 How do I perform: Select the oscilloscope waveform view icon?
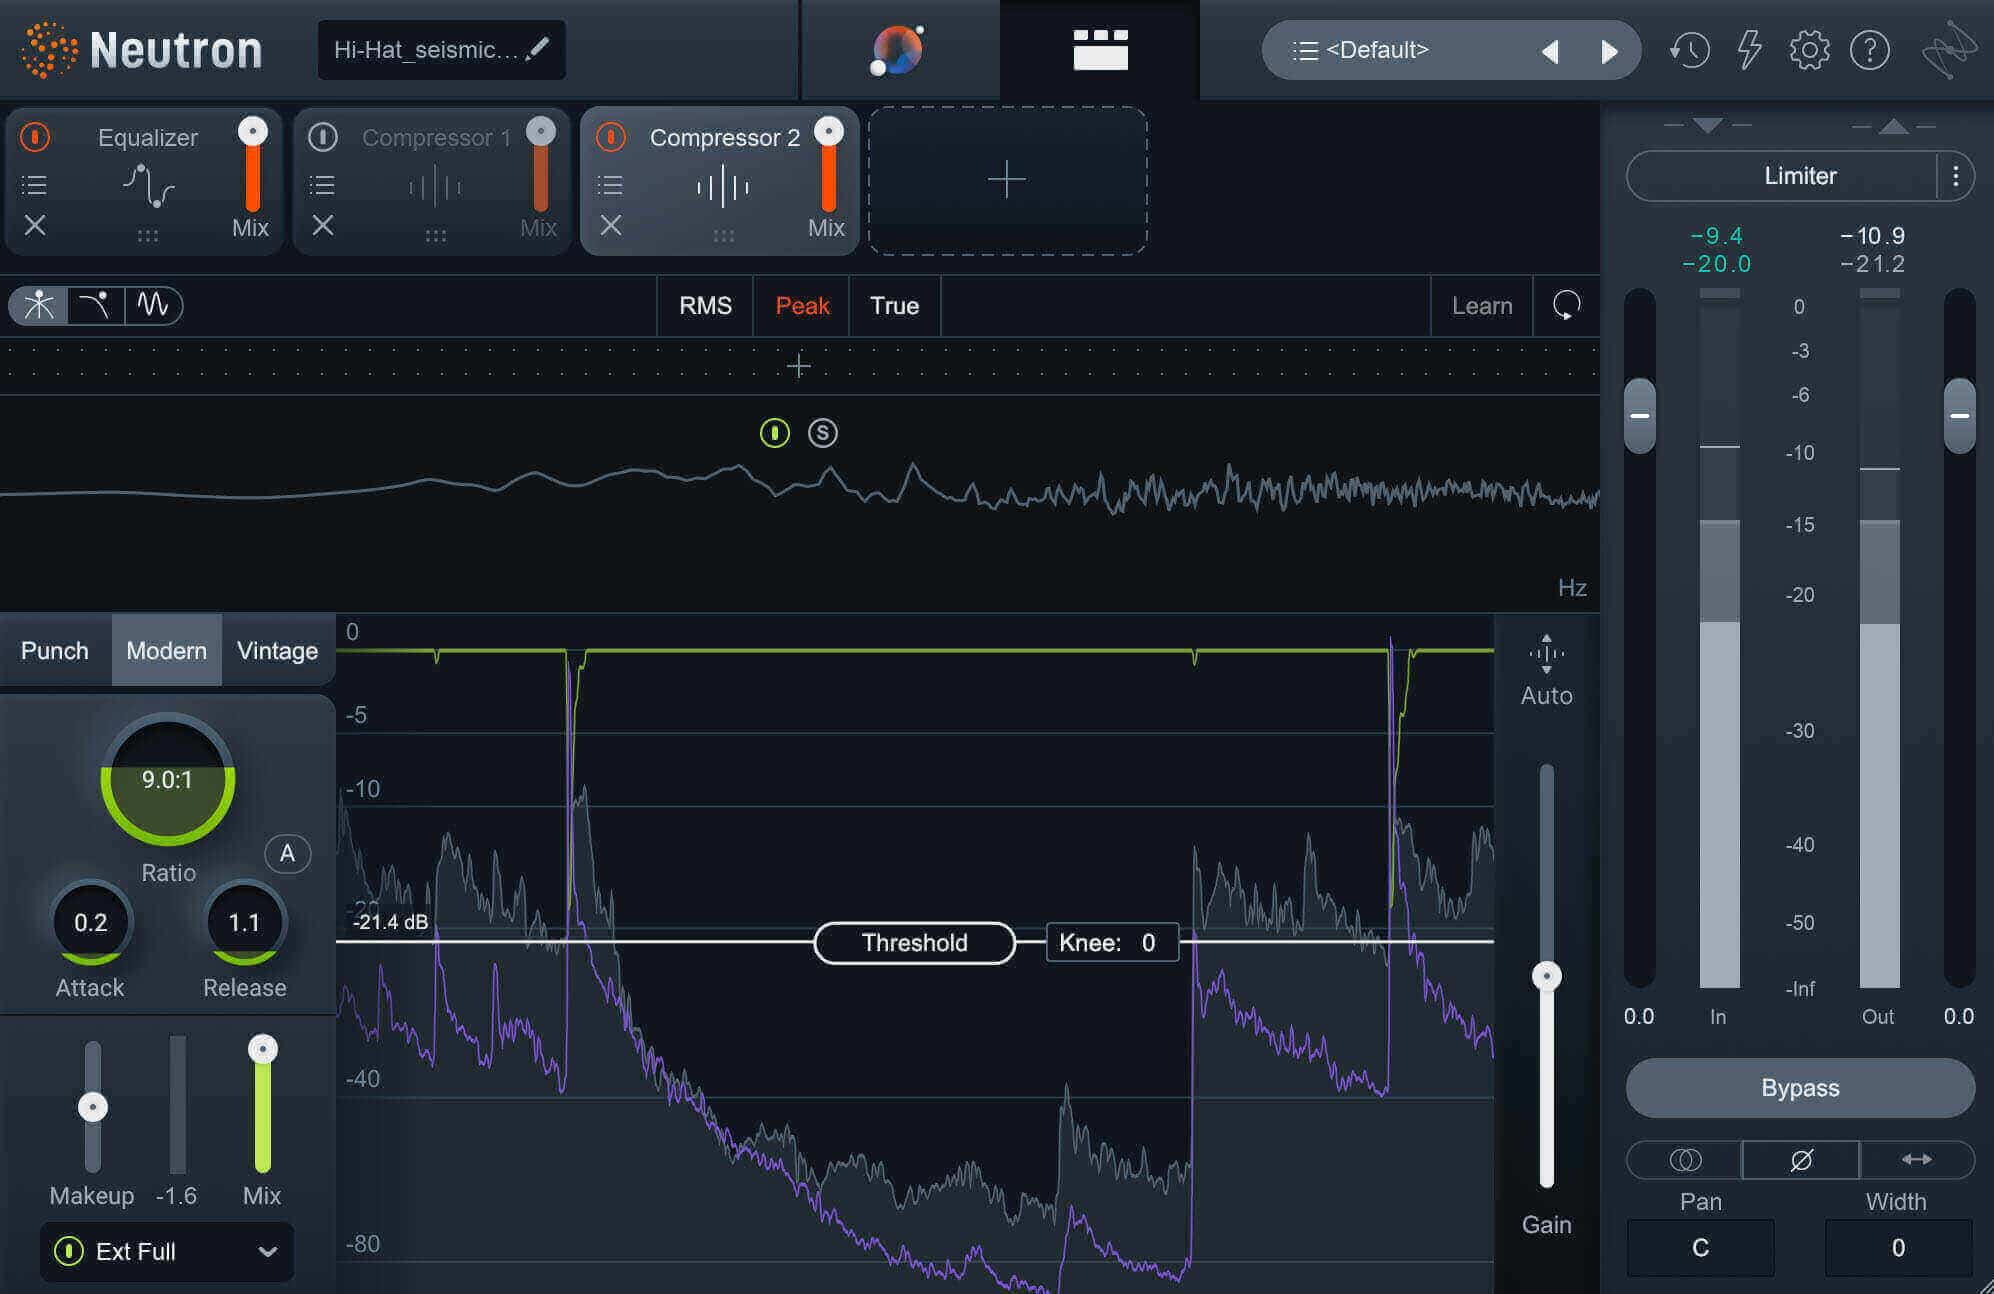coord(153,305)
